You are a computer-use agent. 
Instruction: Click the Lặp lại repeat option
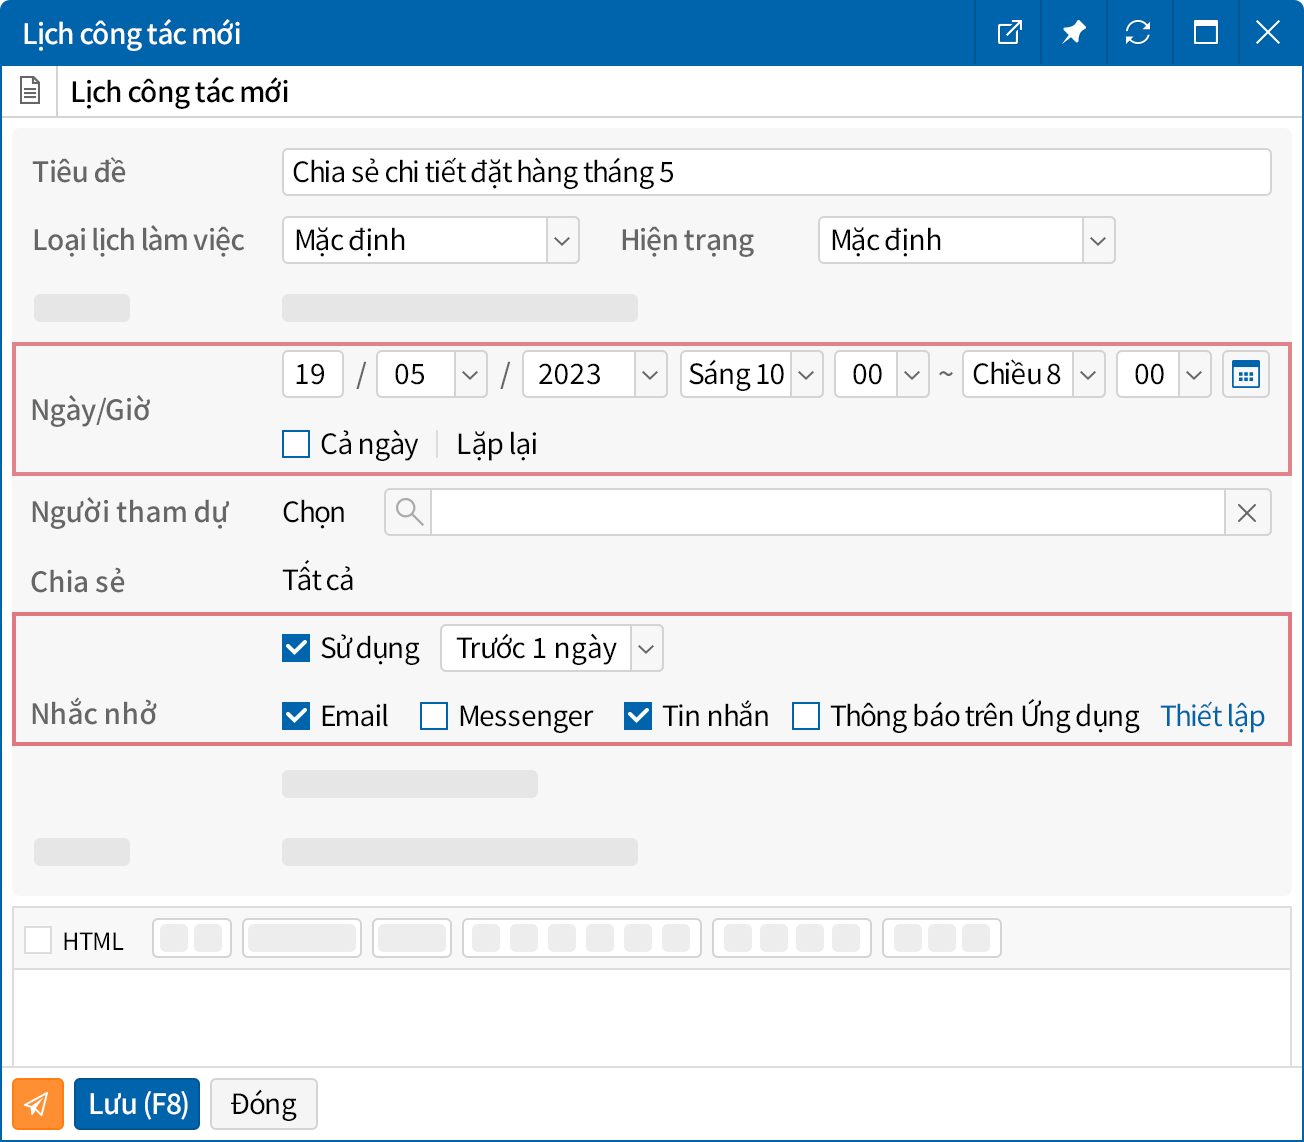(x=496, y=444)
